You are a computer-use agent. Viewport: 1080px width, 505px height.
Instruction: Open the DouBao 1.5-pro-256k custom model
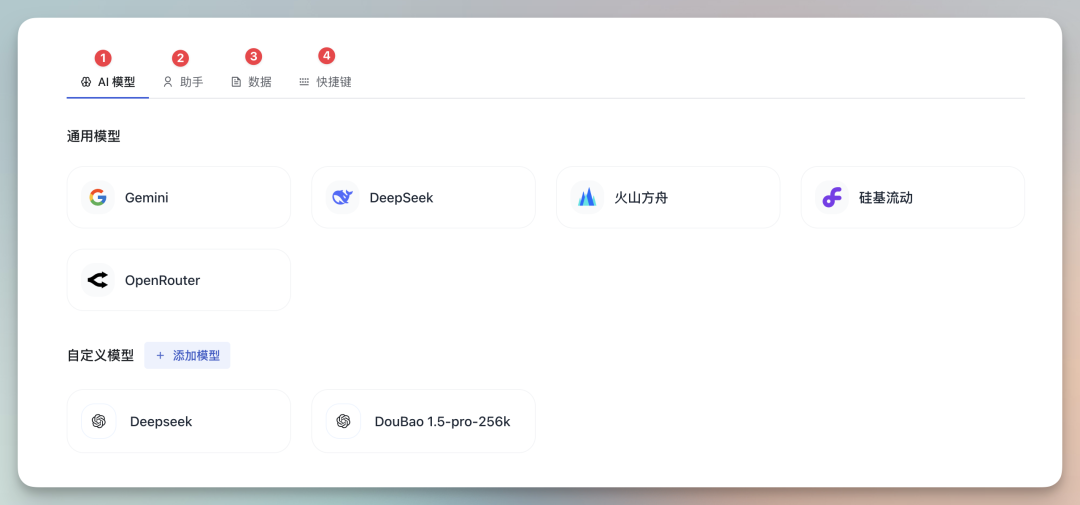(x=423, y=421)
